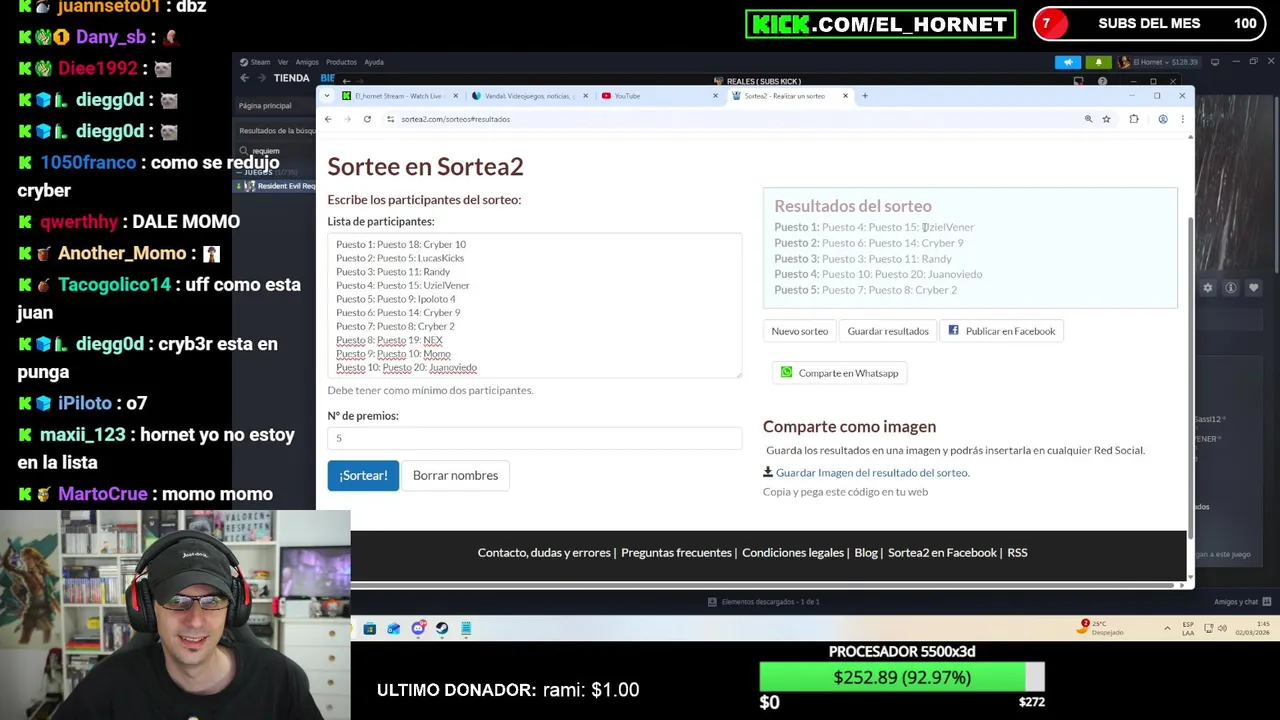The width and height of the screenshot is (1280, 720).
Task: Open weather widget 25°C Despejado
Action: pyautogui.click(x=1102, y=628)
